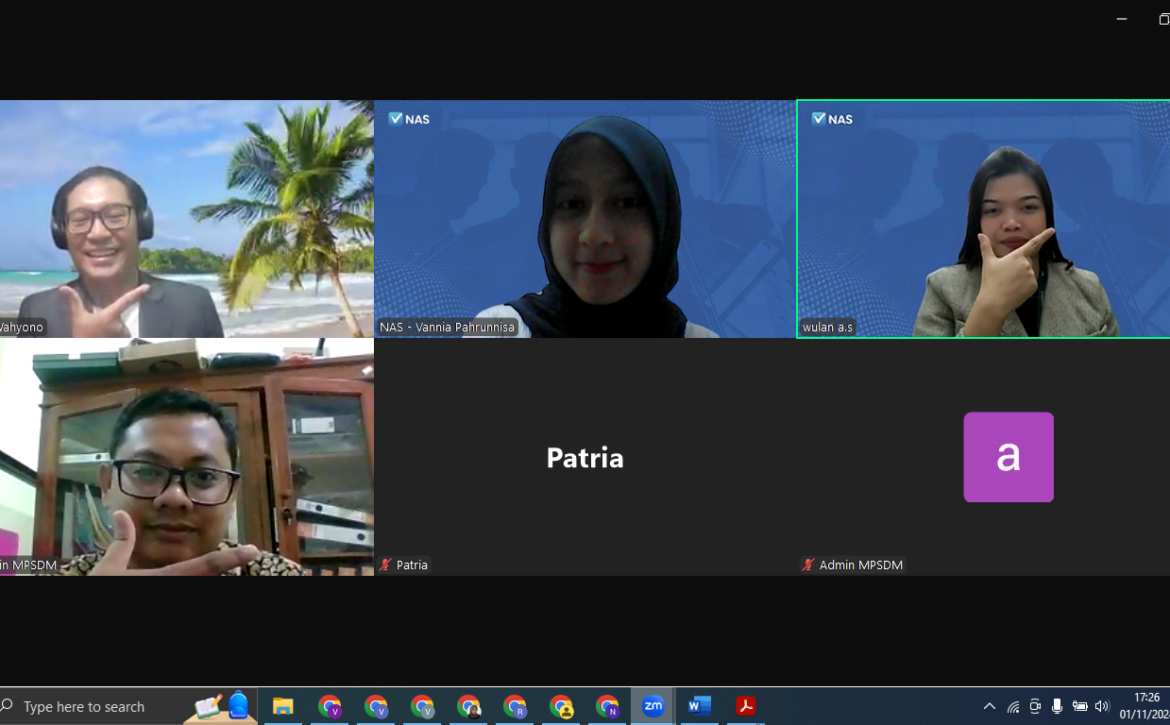Click the volume speaker icon in tray
This screenshot has height=725, width=1170.
coord(1102,706)
